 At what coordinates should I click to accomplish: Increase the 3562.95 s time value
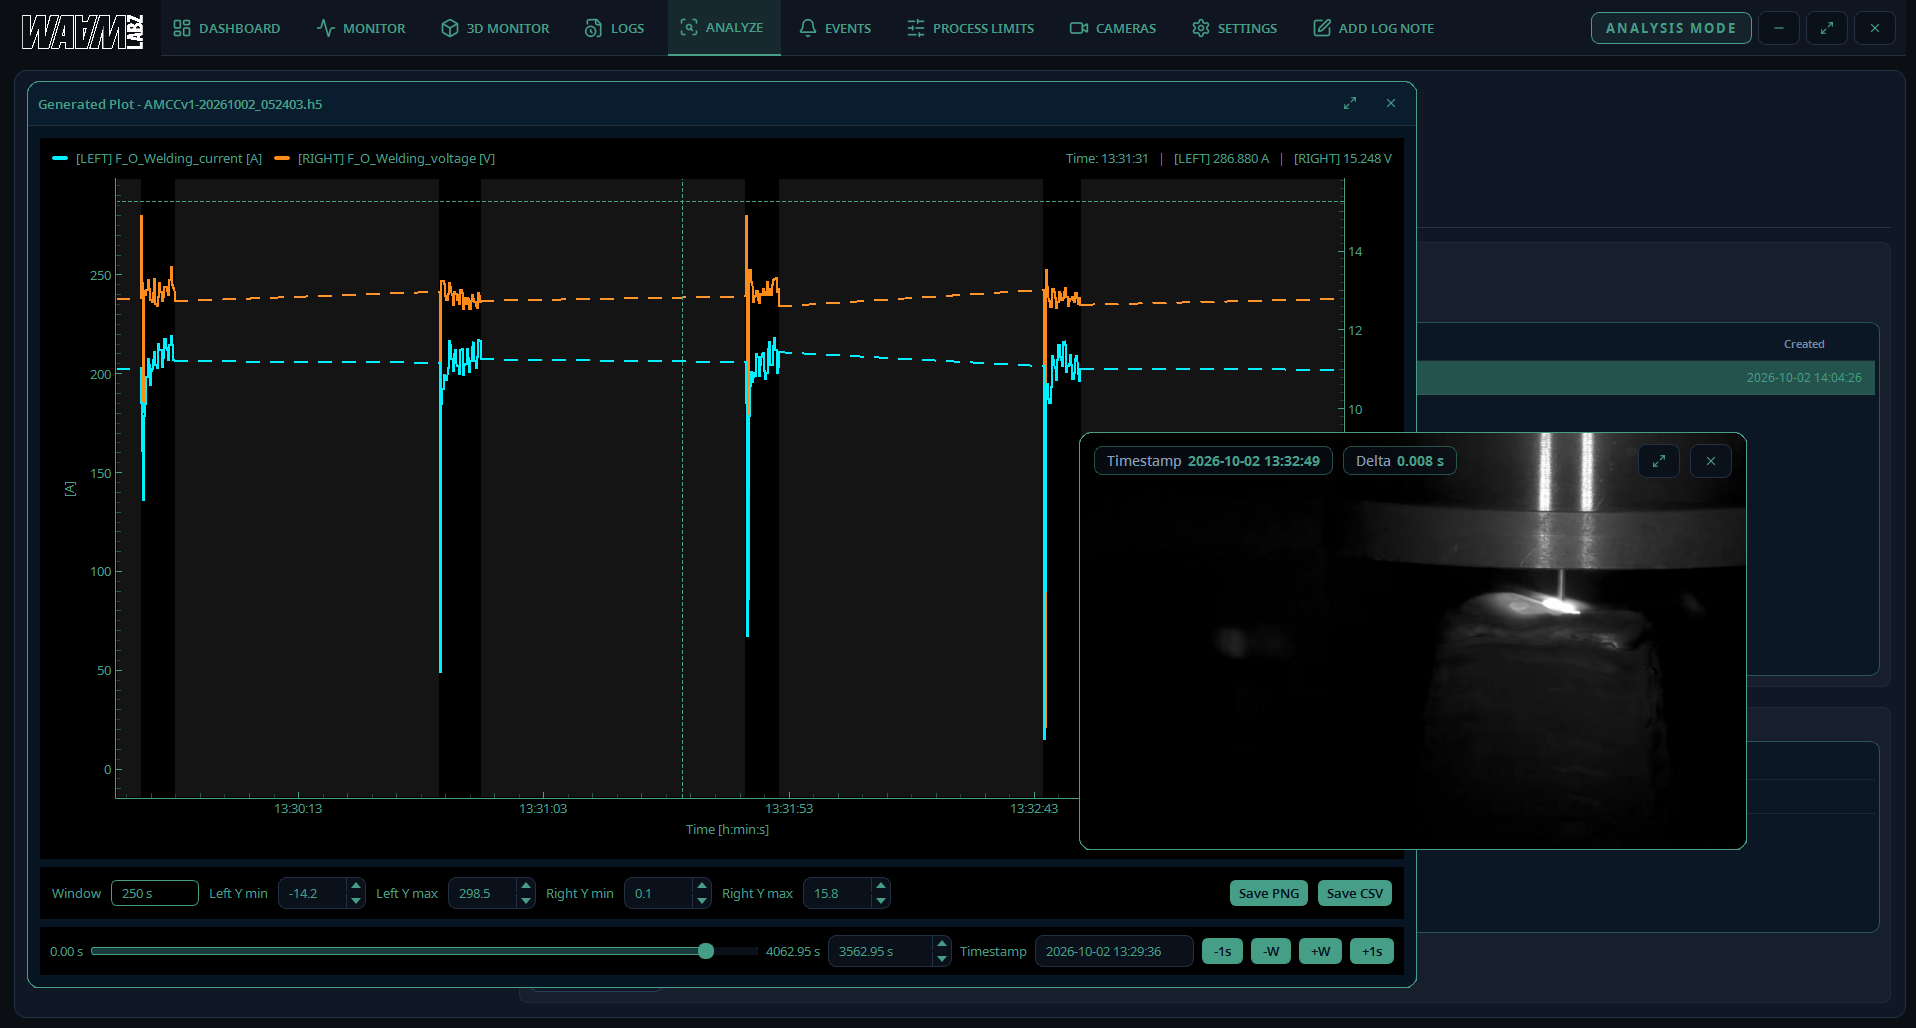pos(942,944)
